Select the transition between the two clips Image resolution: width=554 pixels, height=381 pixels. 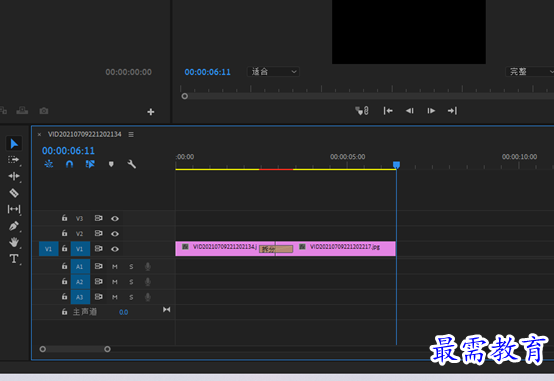276,249
